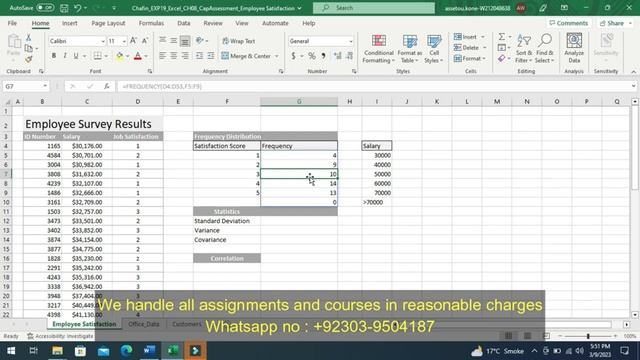Click the Percent Style icon
Screen dimensions: 640x360
(x=312, y=56)
